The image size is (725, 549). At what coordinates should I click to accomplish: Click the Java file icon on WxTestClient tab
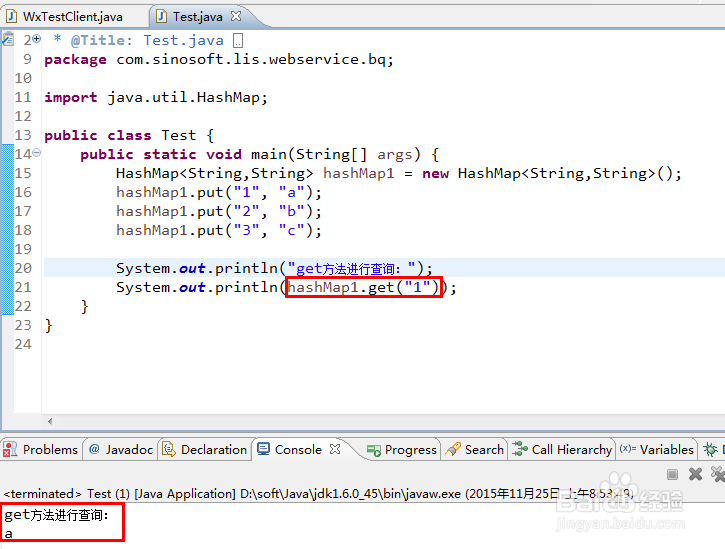[11, 17]
